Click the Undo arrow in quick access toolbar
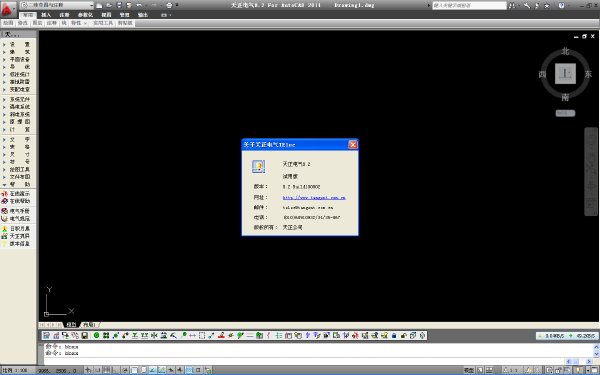 pyautogui.click(x=139, y=5)
